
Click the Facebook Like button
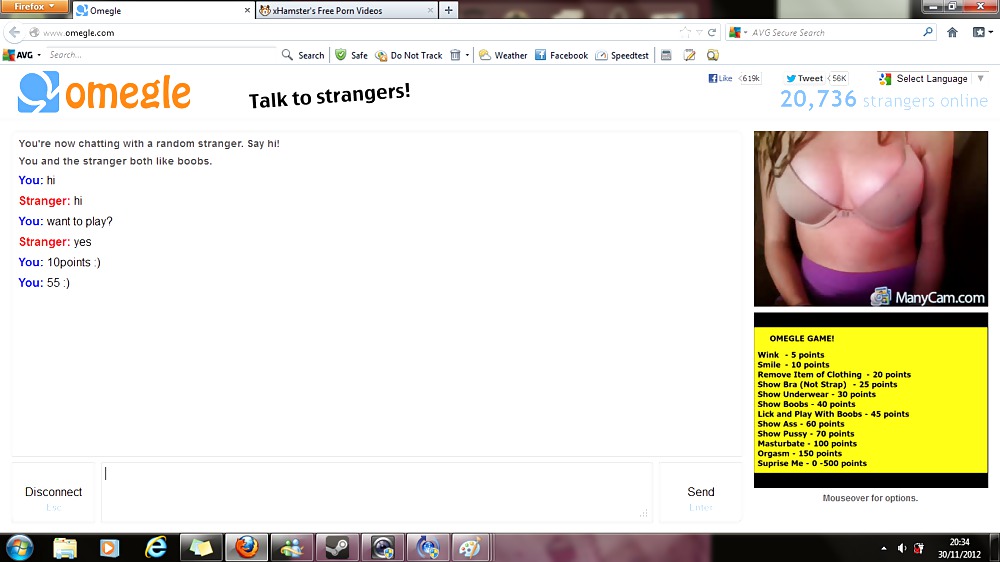click(x=720, y=78)
